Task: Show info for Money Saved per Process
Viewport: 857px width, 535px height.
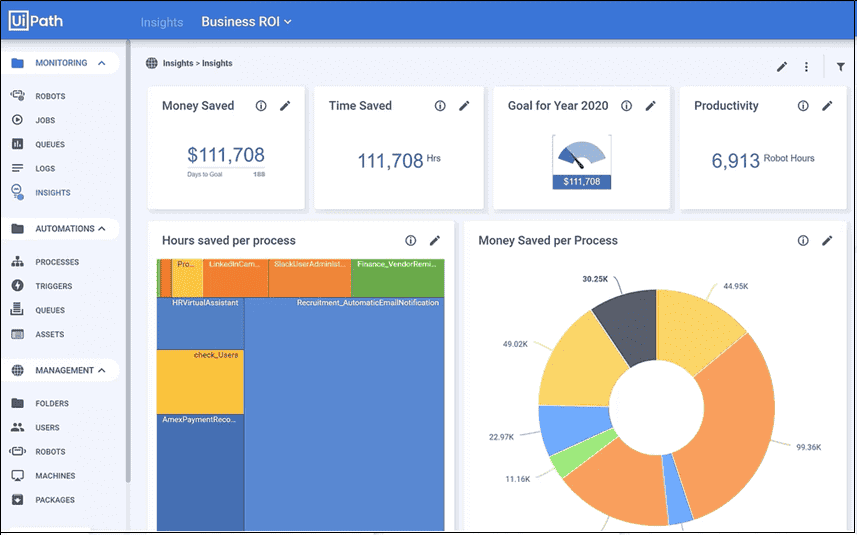Action: [x=803, y=240]
